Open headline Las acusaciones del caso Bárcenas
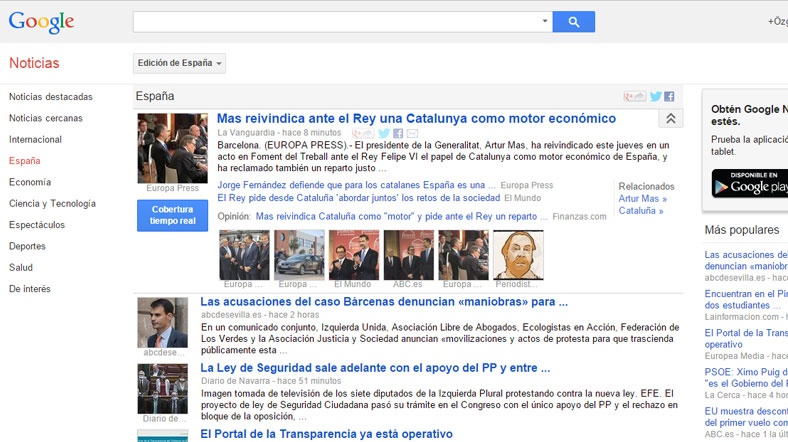 [x=384, y=302]
